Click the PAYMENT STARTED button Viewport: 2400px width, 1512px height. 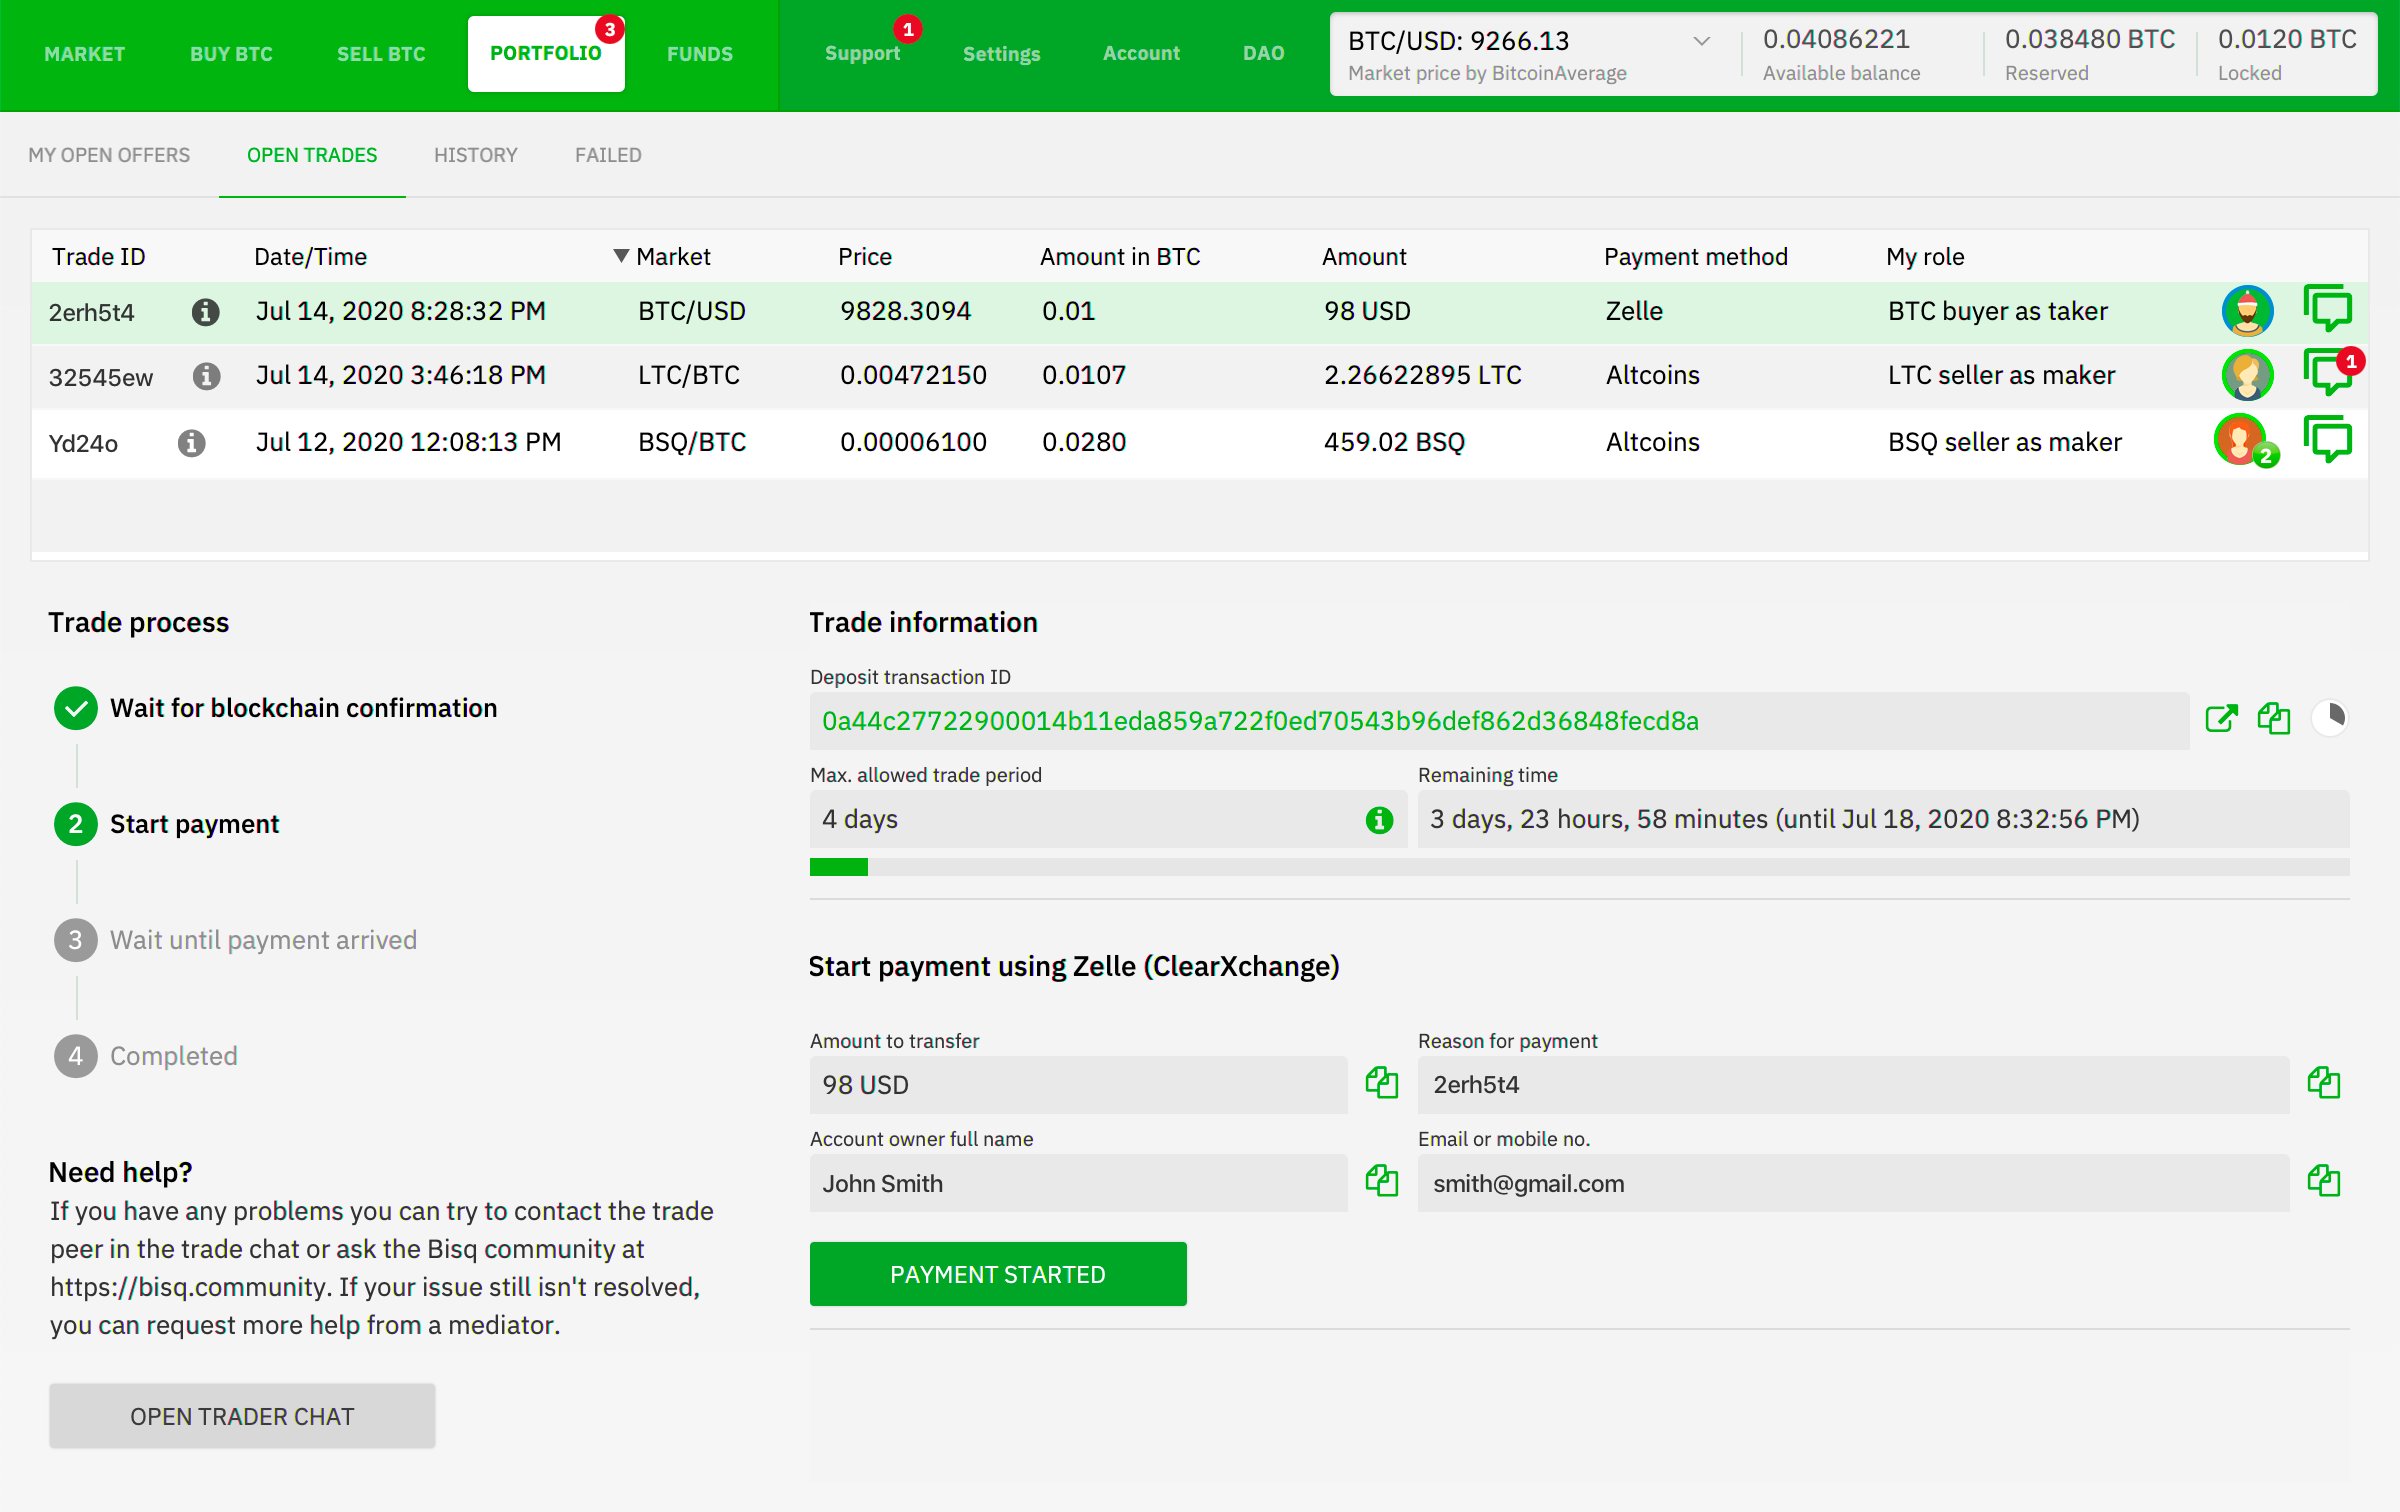coord(998,1273)
